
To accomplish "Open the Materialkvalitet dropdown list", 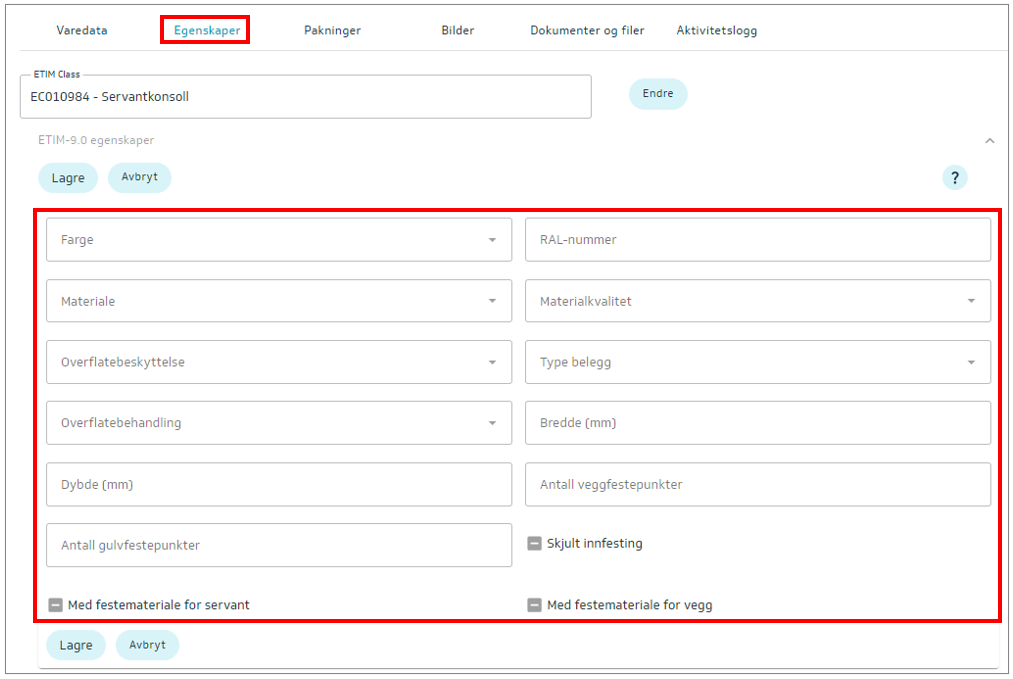I will 757,301.
